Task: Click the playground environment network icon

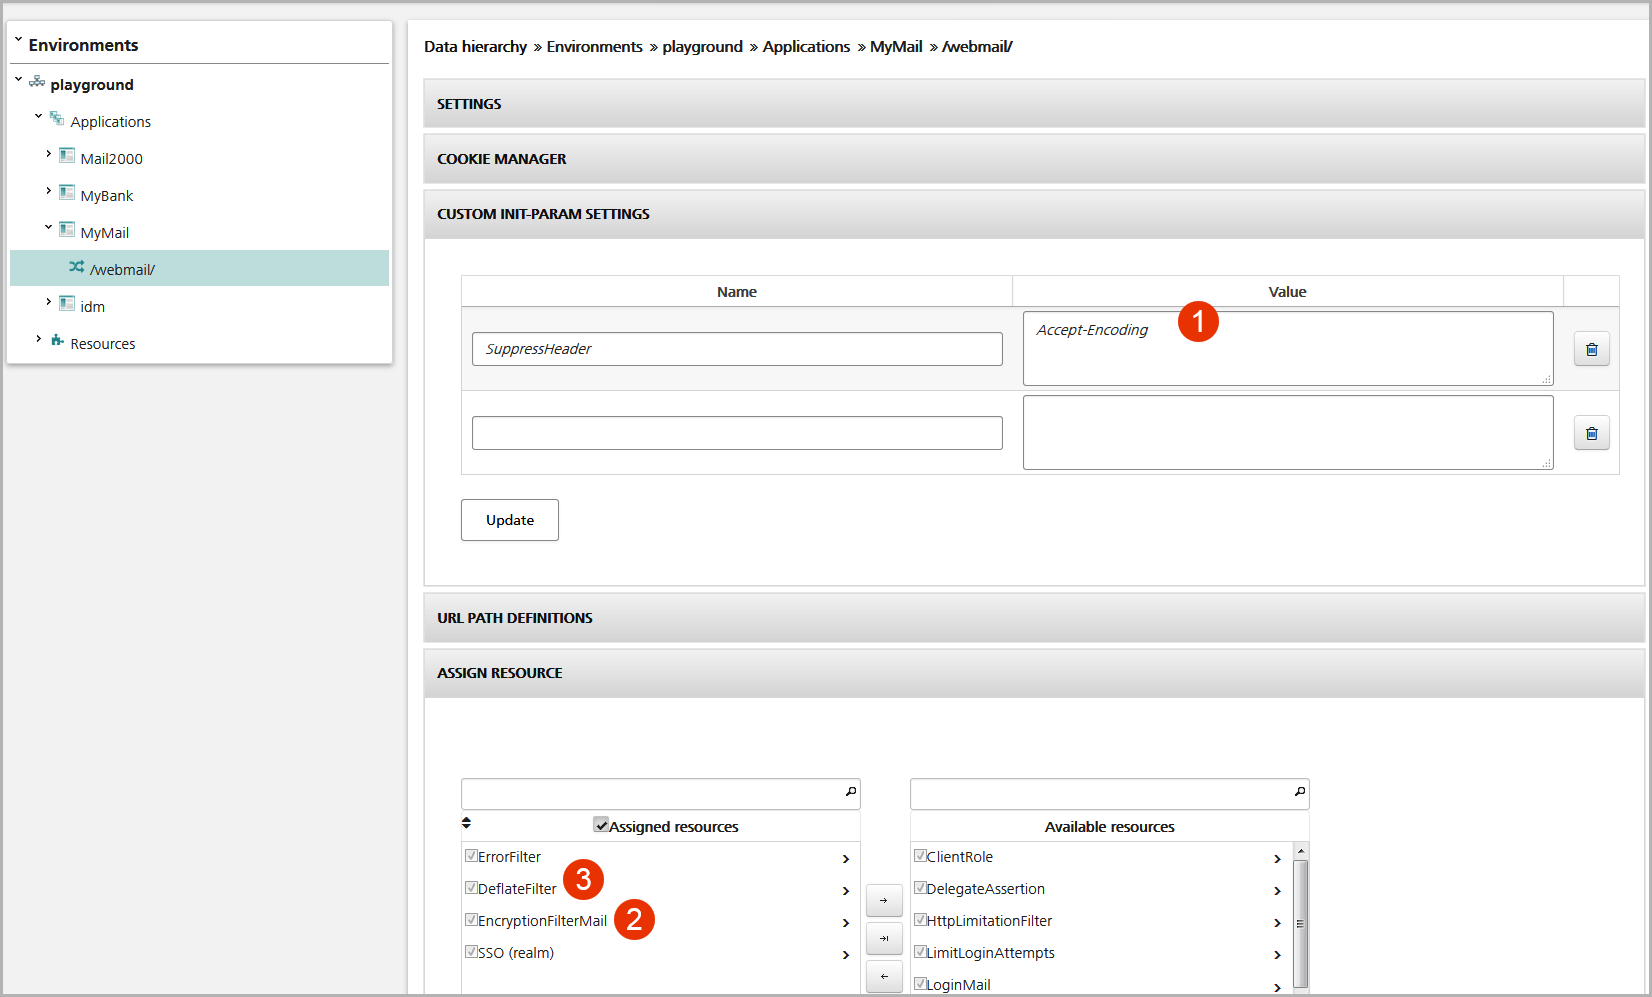Action: [x=37, y=82]
